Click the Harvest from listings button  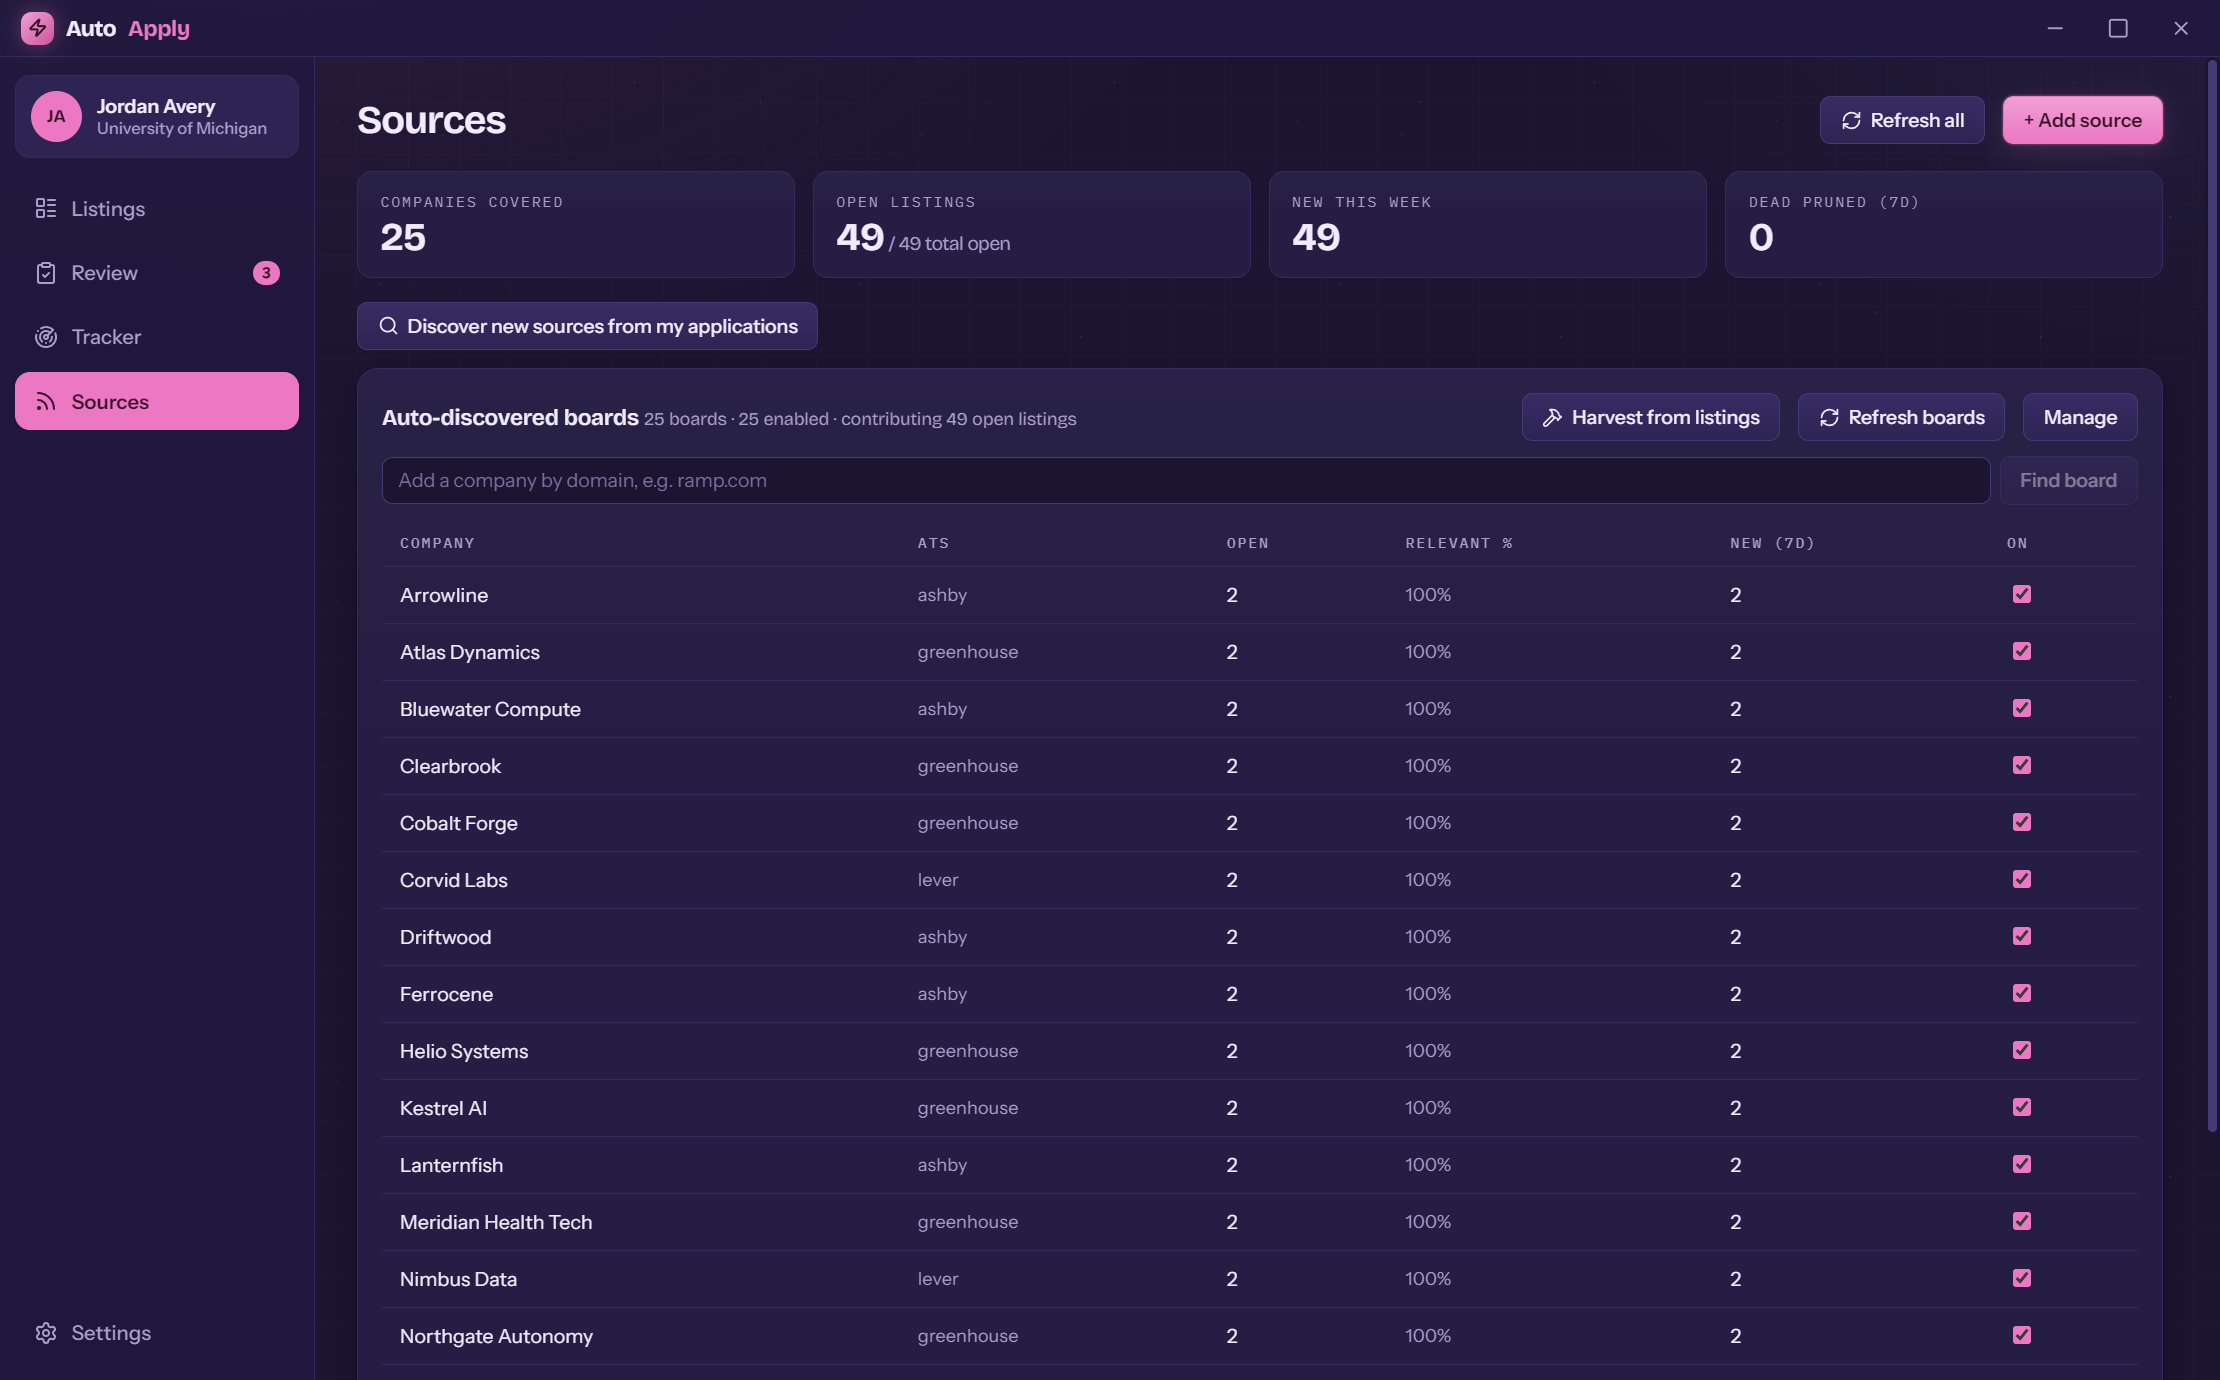(x=1650, y=417)
